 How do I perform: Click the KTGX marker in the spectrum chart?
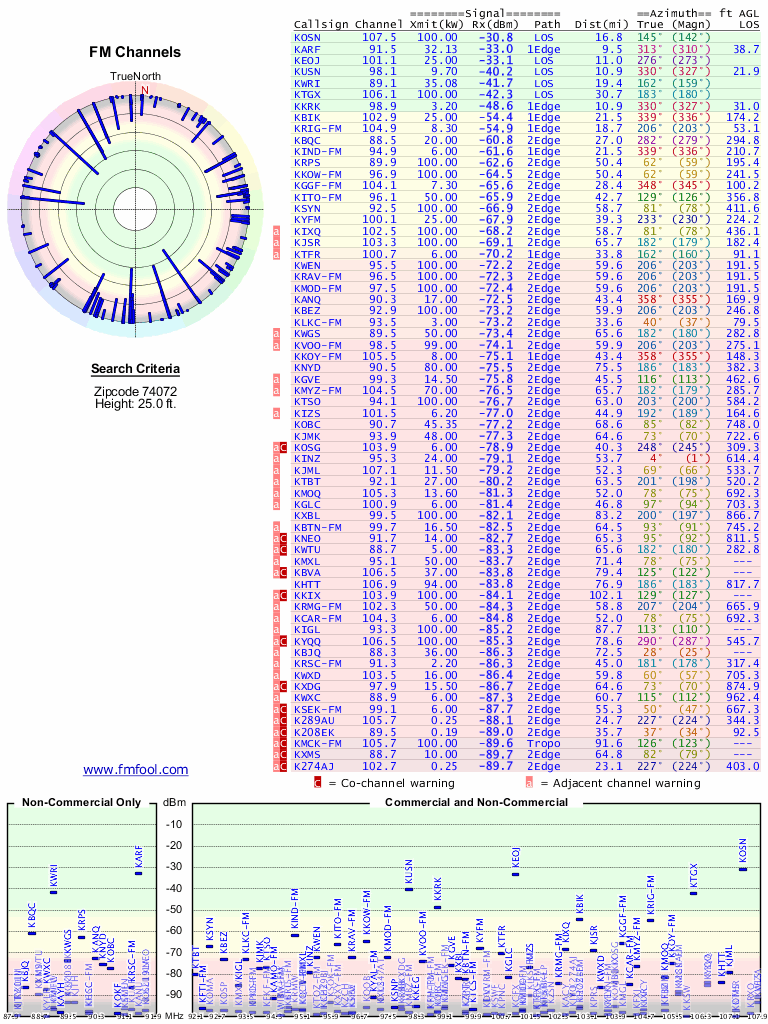pos(694,893)
